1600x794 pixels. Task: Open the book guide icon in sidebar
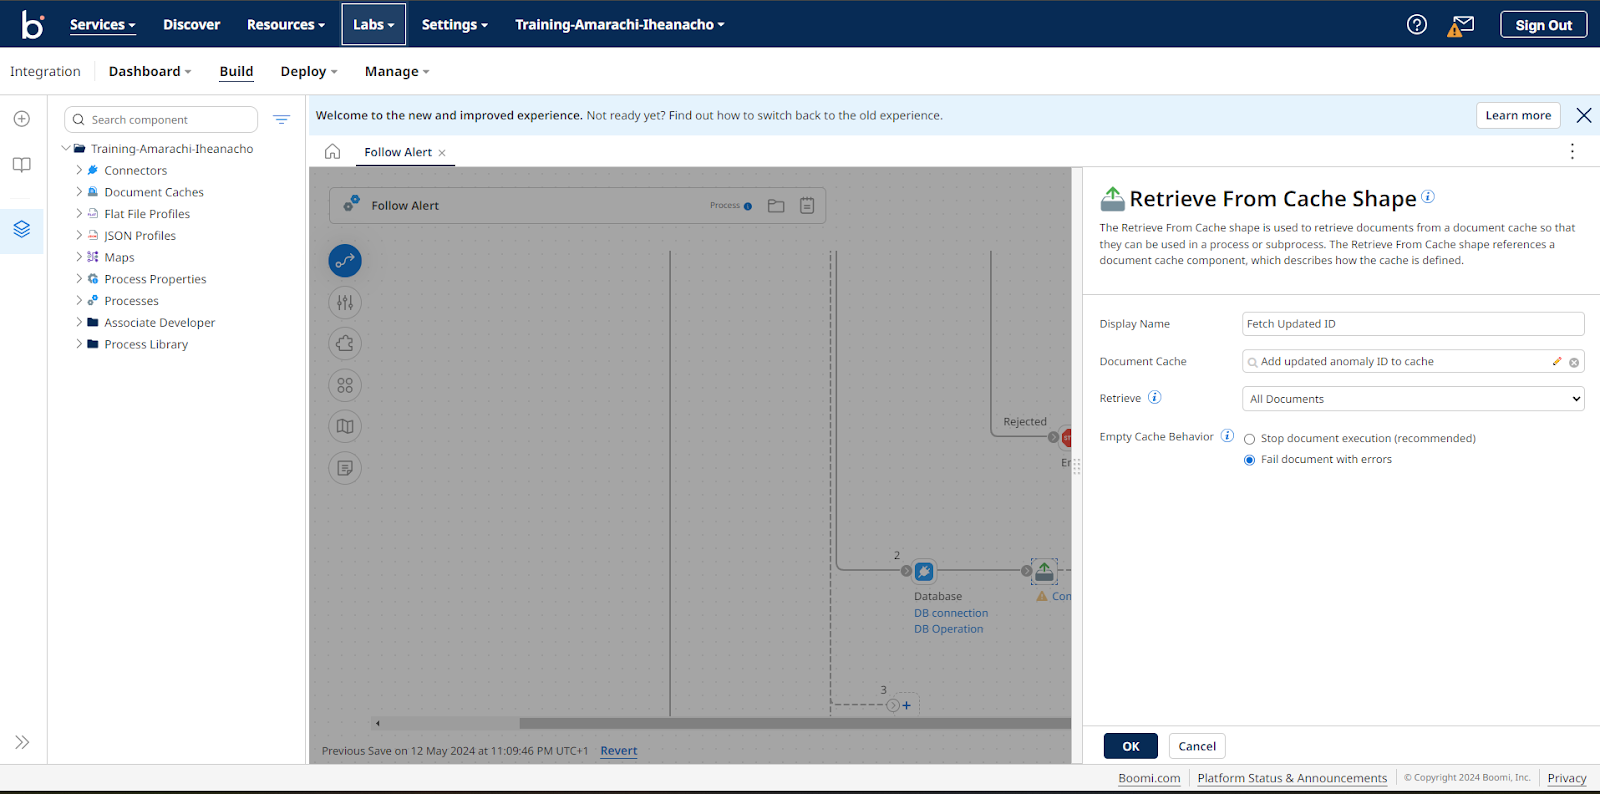[22, 165]
